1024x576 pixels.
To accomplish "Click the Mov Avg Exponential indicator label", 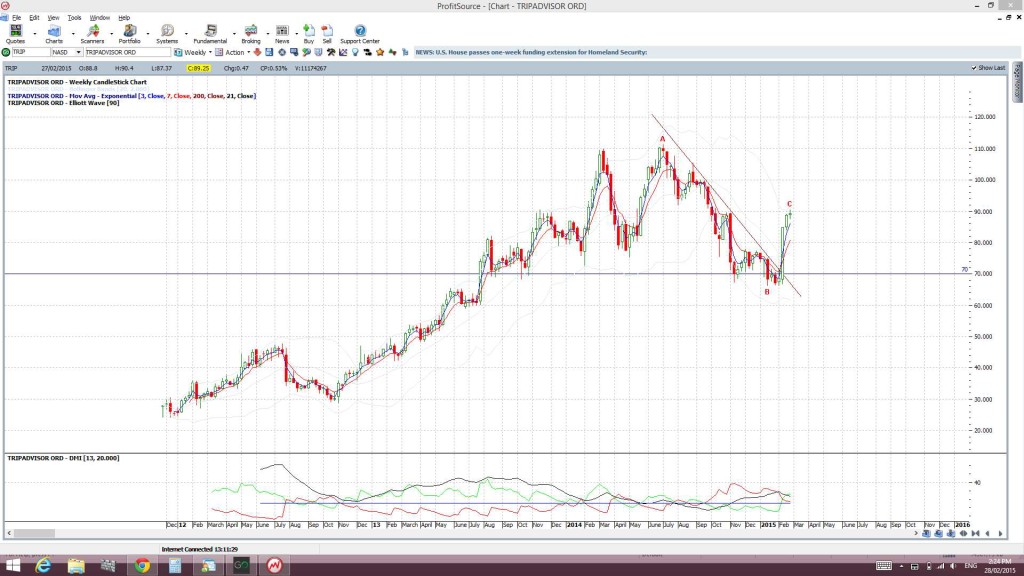I will (x=131, y=96).
